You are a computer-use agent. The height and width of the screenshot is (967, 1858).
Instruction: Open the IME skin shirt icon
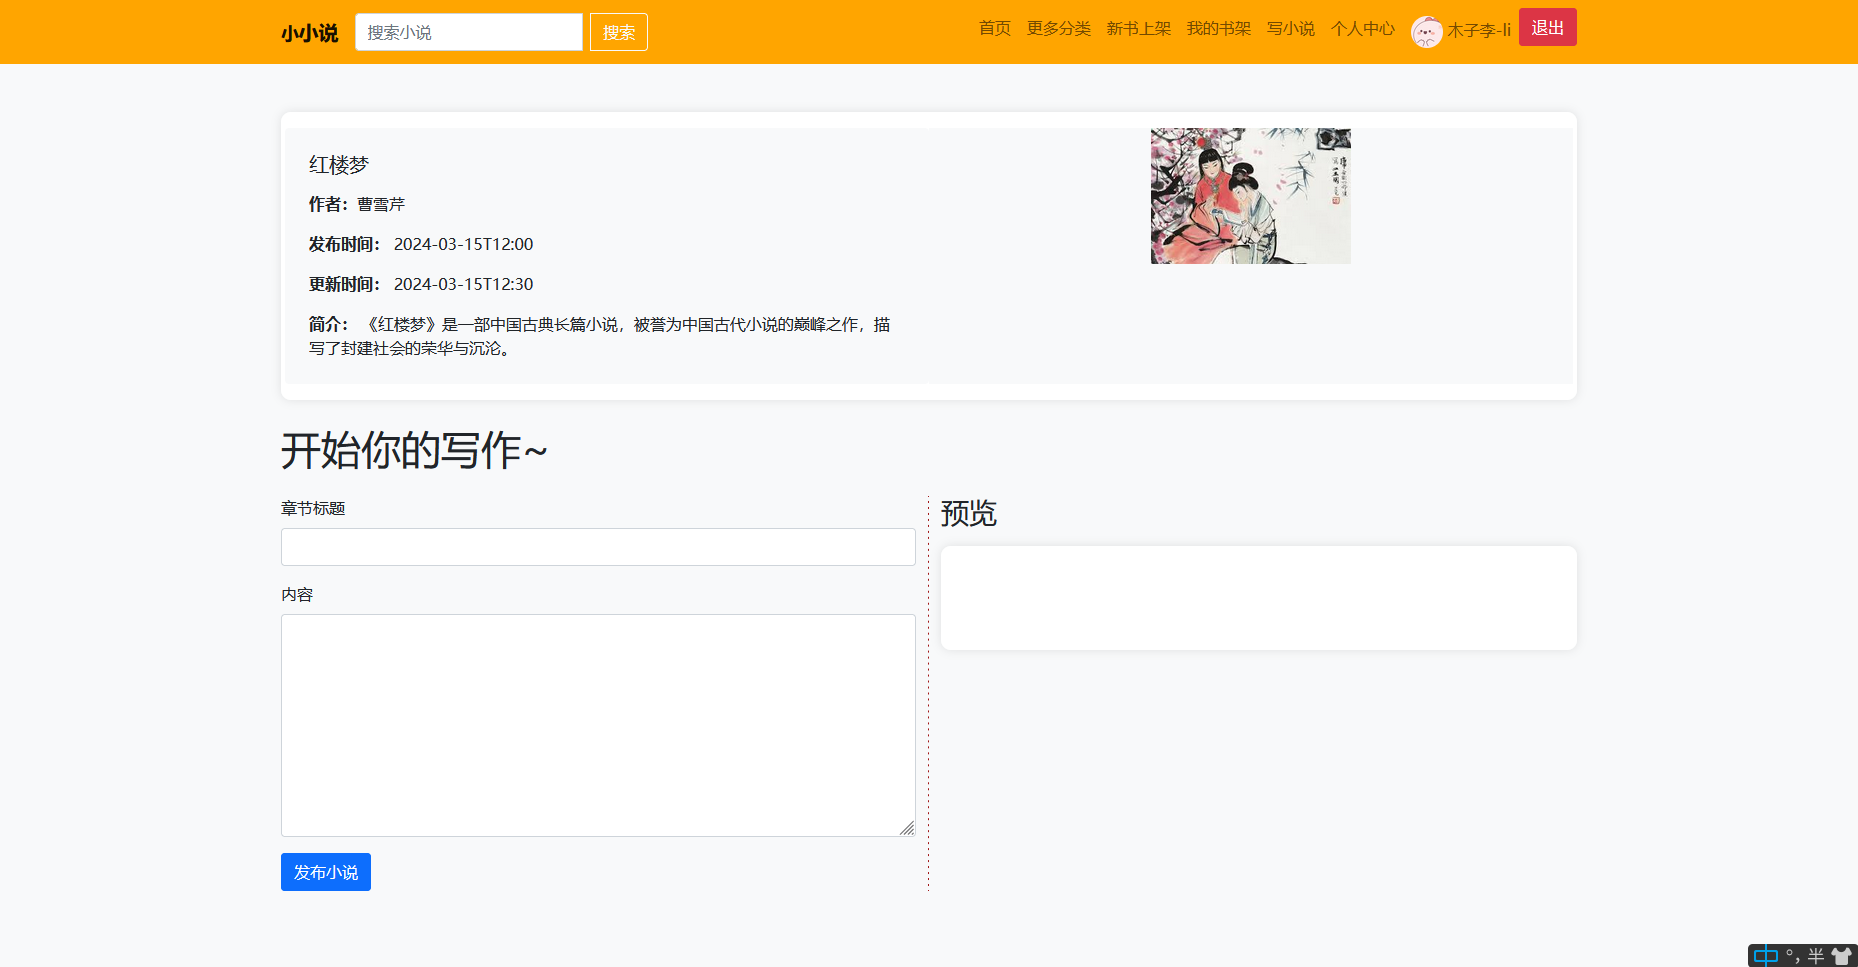click(x=1841, y=956)
